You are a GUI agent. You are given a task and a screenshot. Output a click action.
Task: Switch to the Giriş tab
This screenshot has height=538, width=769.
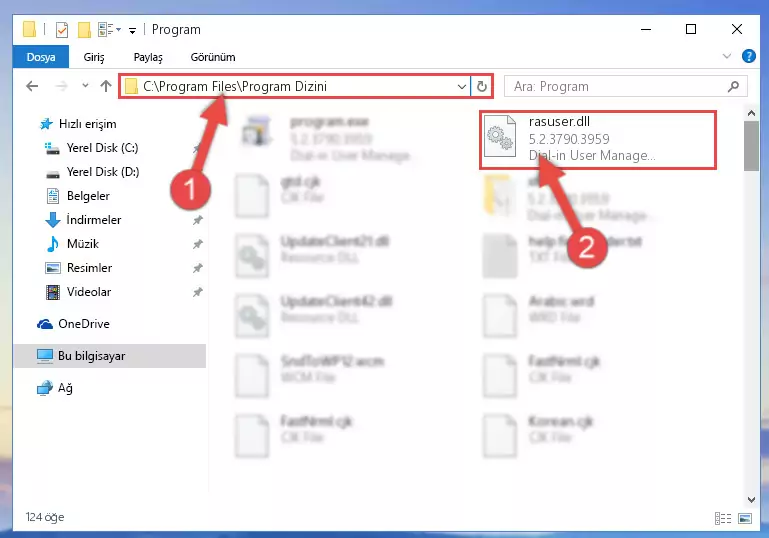[x=94, y=57]
